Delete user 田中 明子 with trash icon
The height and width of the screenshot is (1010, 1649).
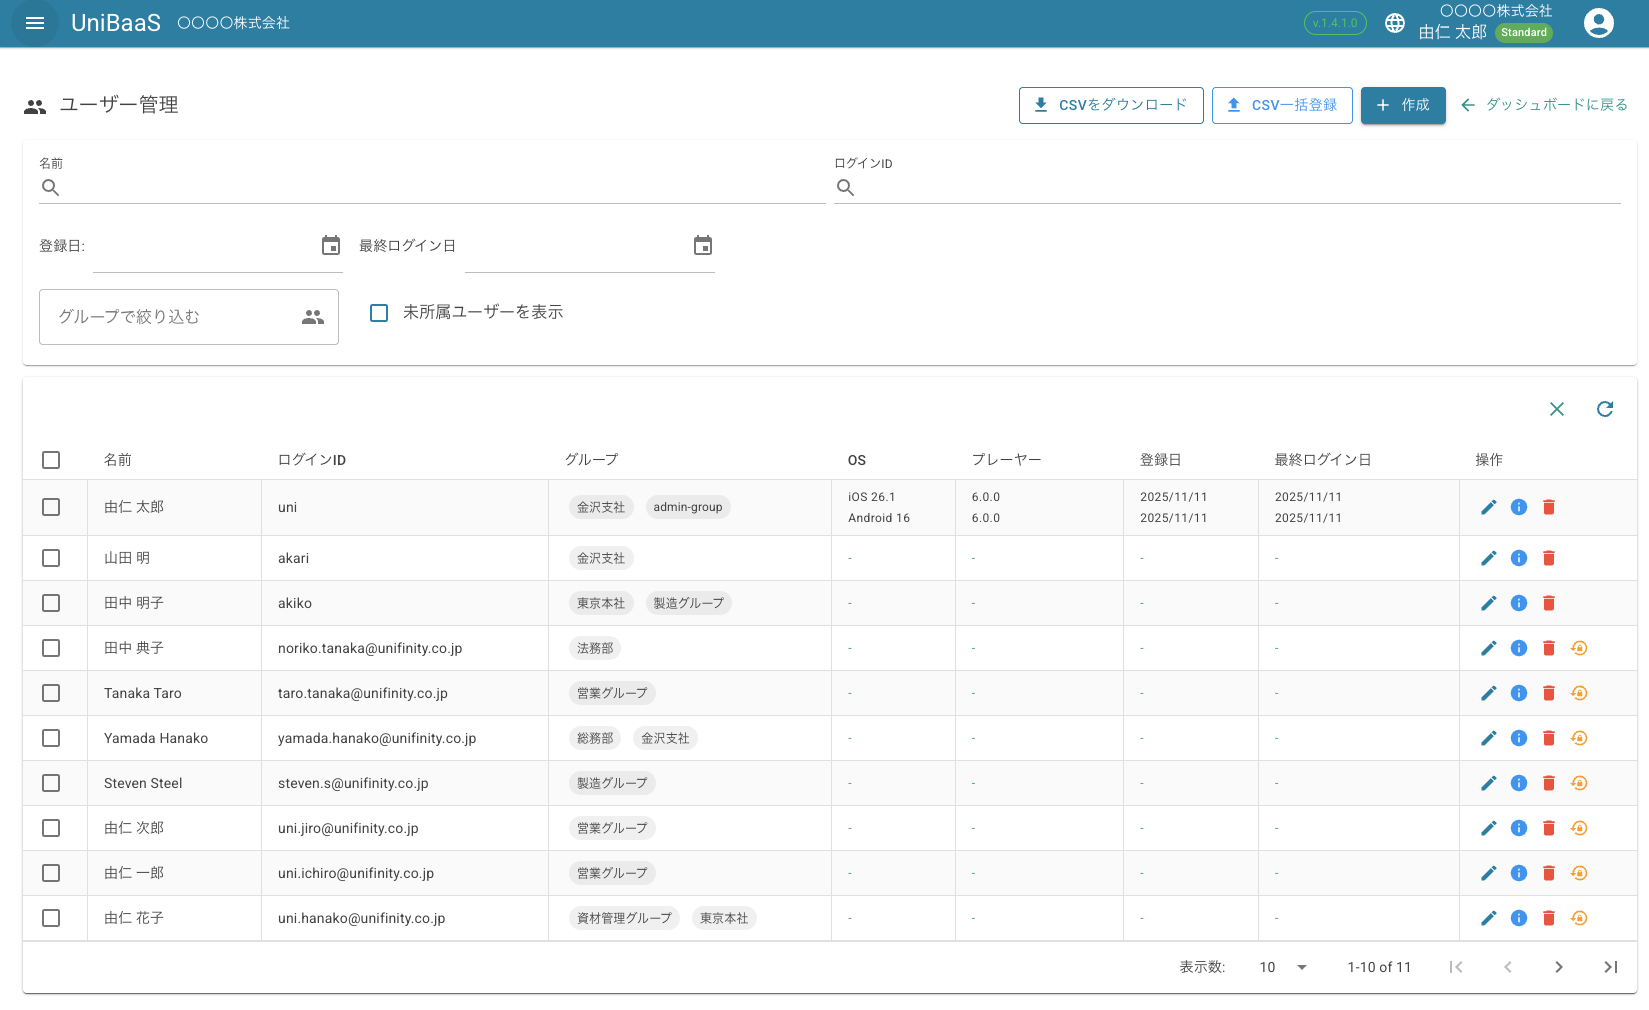click(x=1549, y=603)
